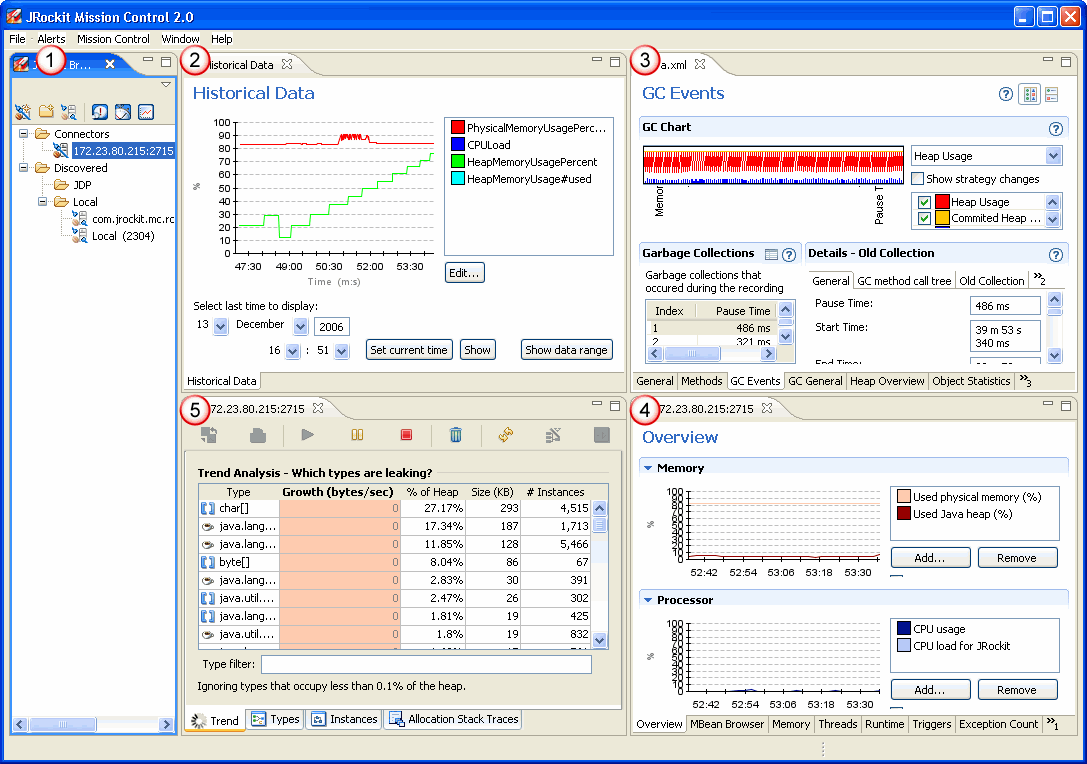Click red PhysicalMemoryUsagePerc legend swatch

click(x=458, y=128)
